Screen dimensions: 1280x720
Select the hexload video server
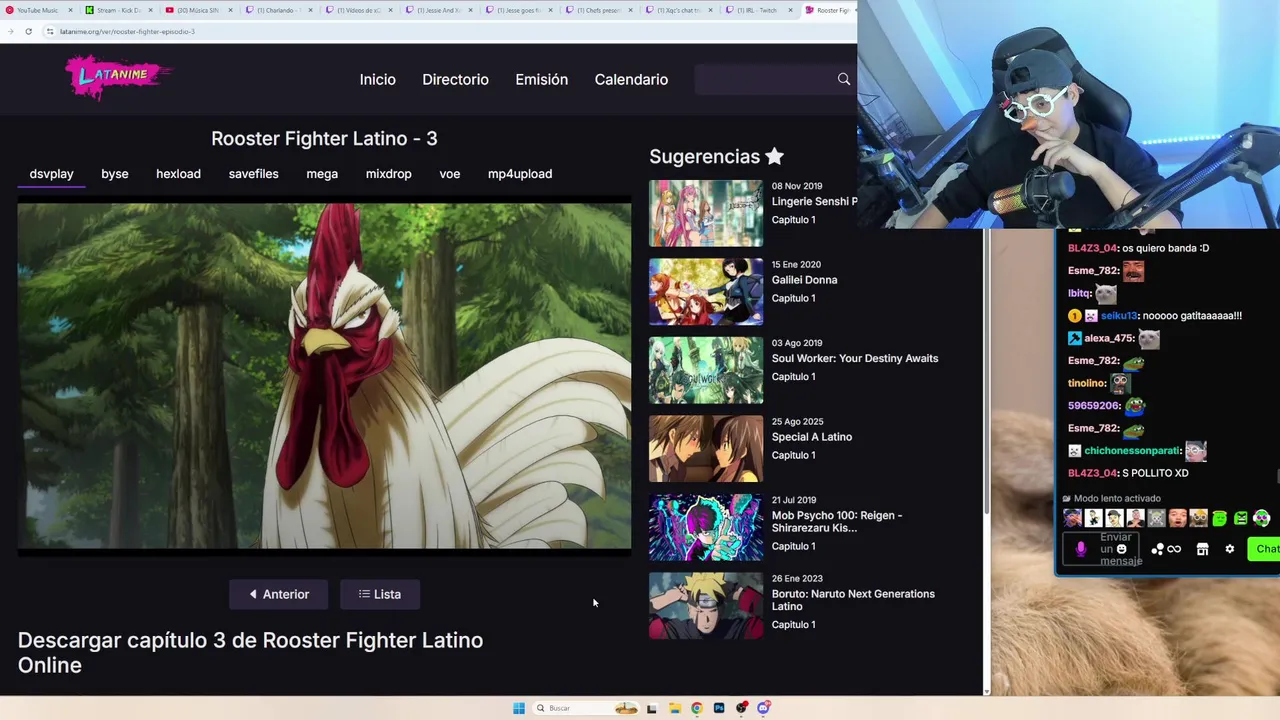click(178, 174)
